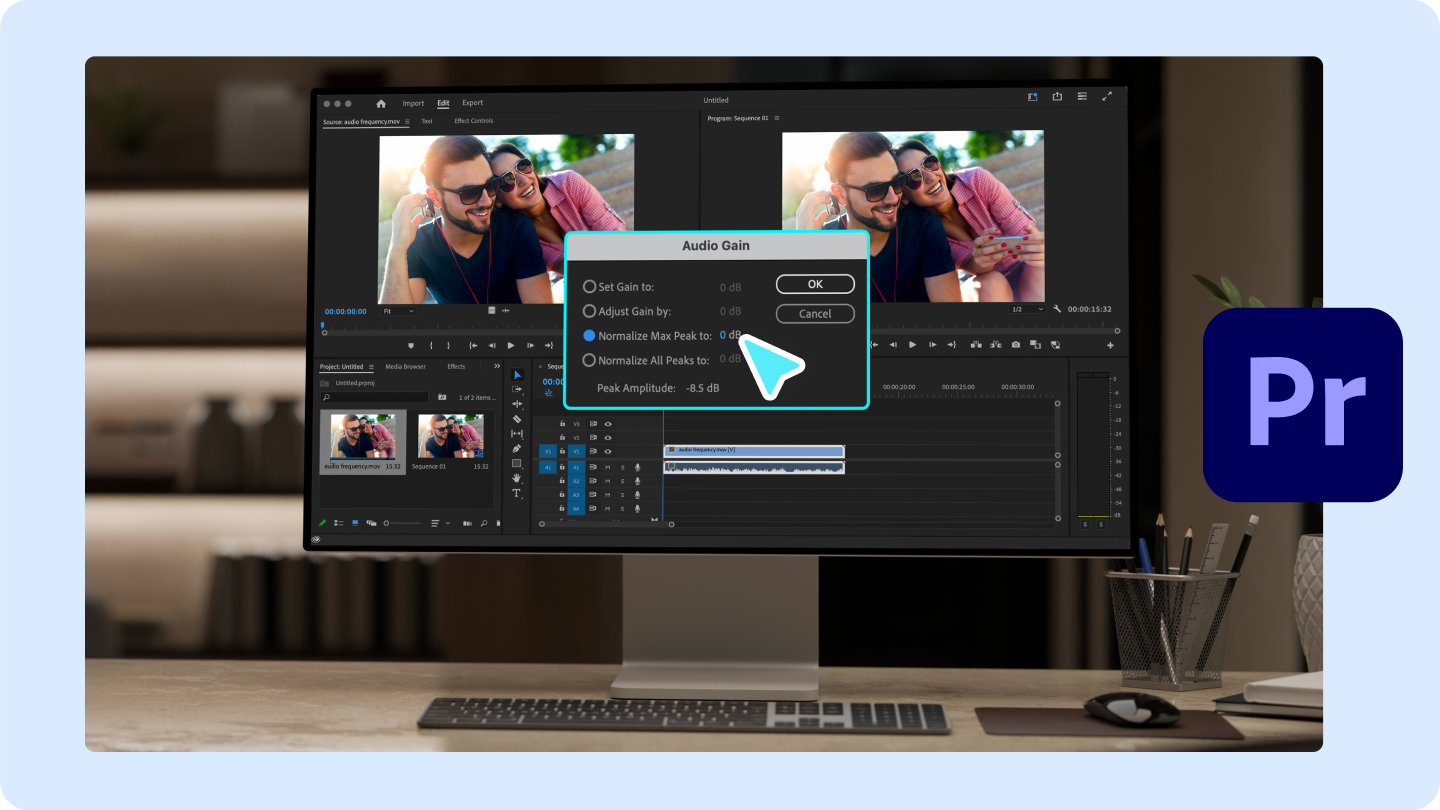The image size is (1440, 810).
Task: Confirm Audio Gain with OK
Action: point(815,284)
